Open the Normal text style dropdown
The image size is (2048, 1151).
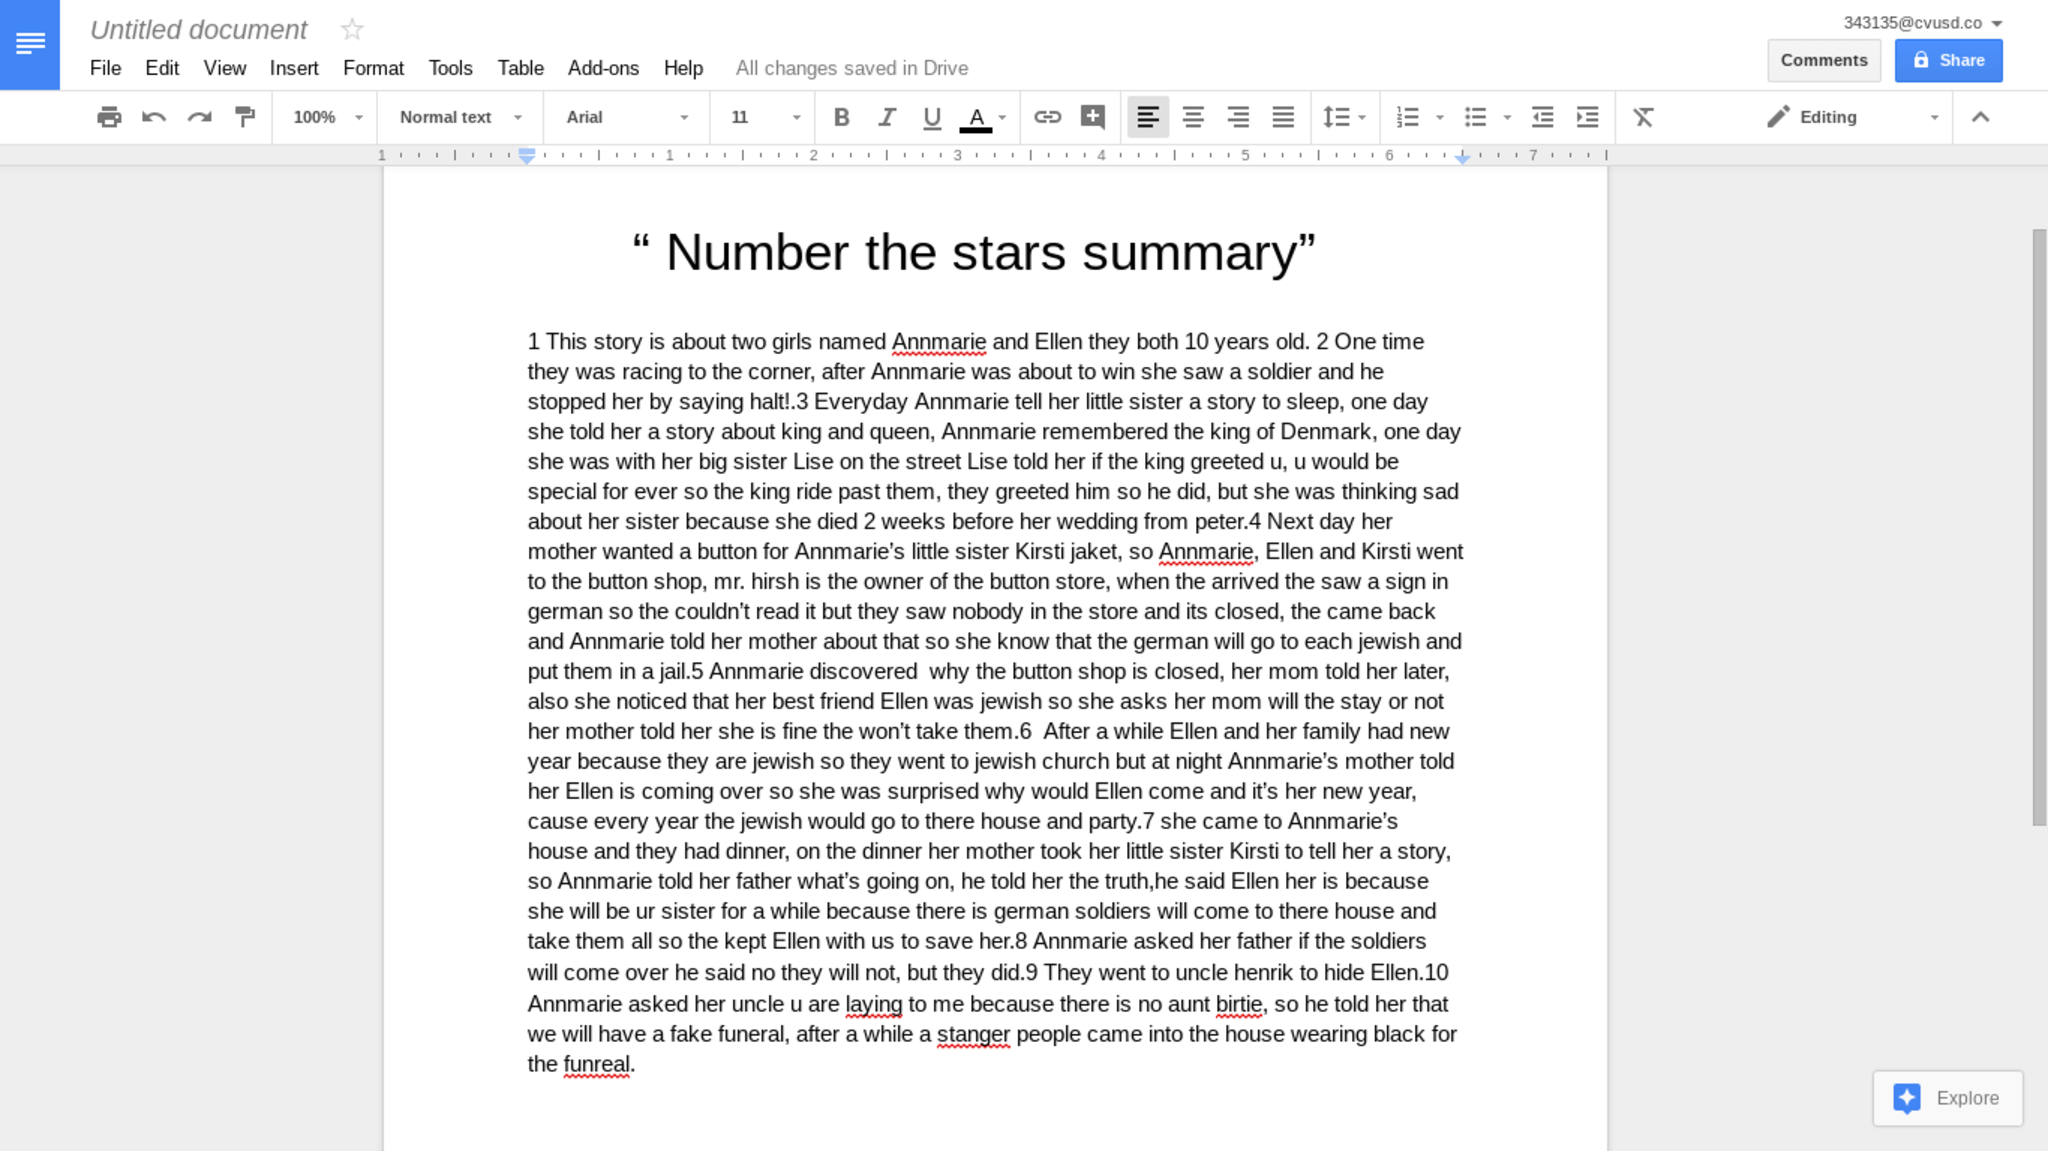click(x=460, y=117)
